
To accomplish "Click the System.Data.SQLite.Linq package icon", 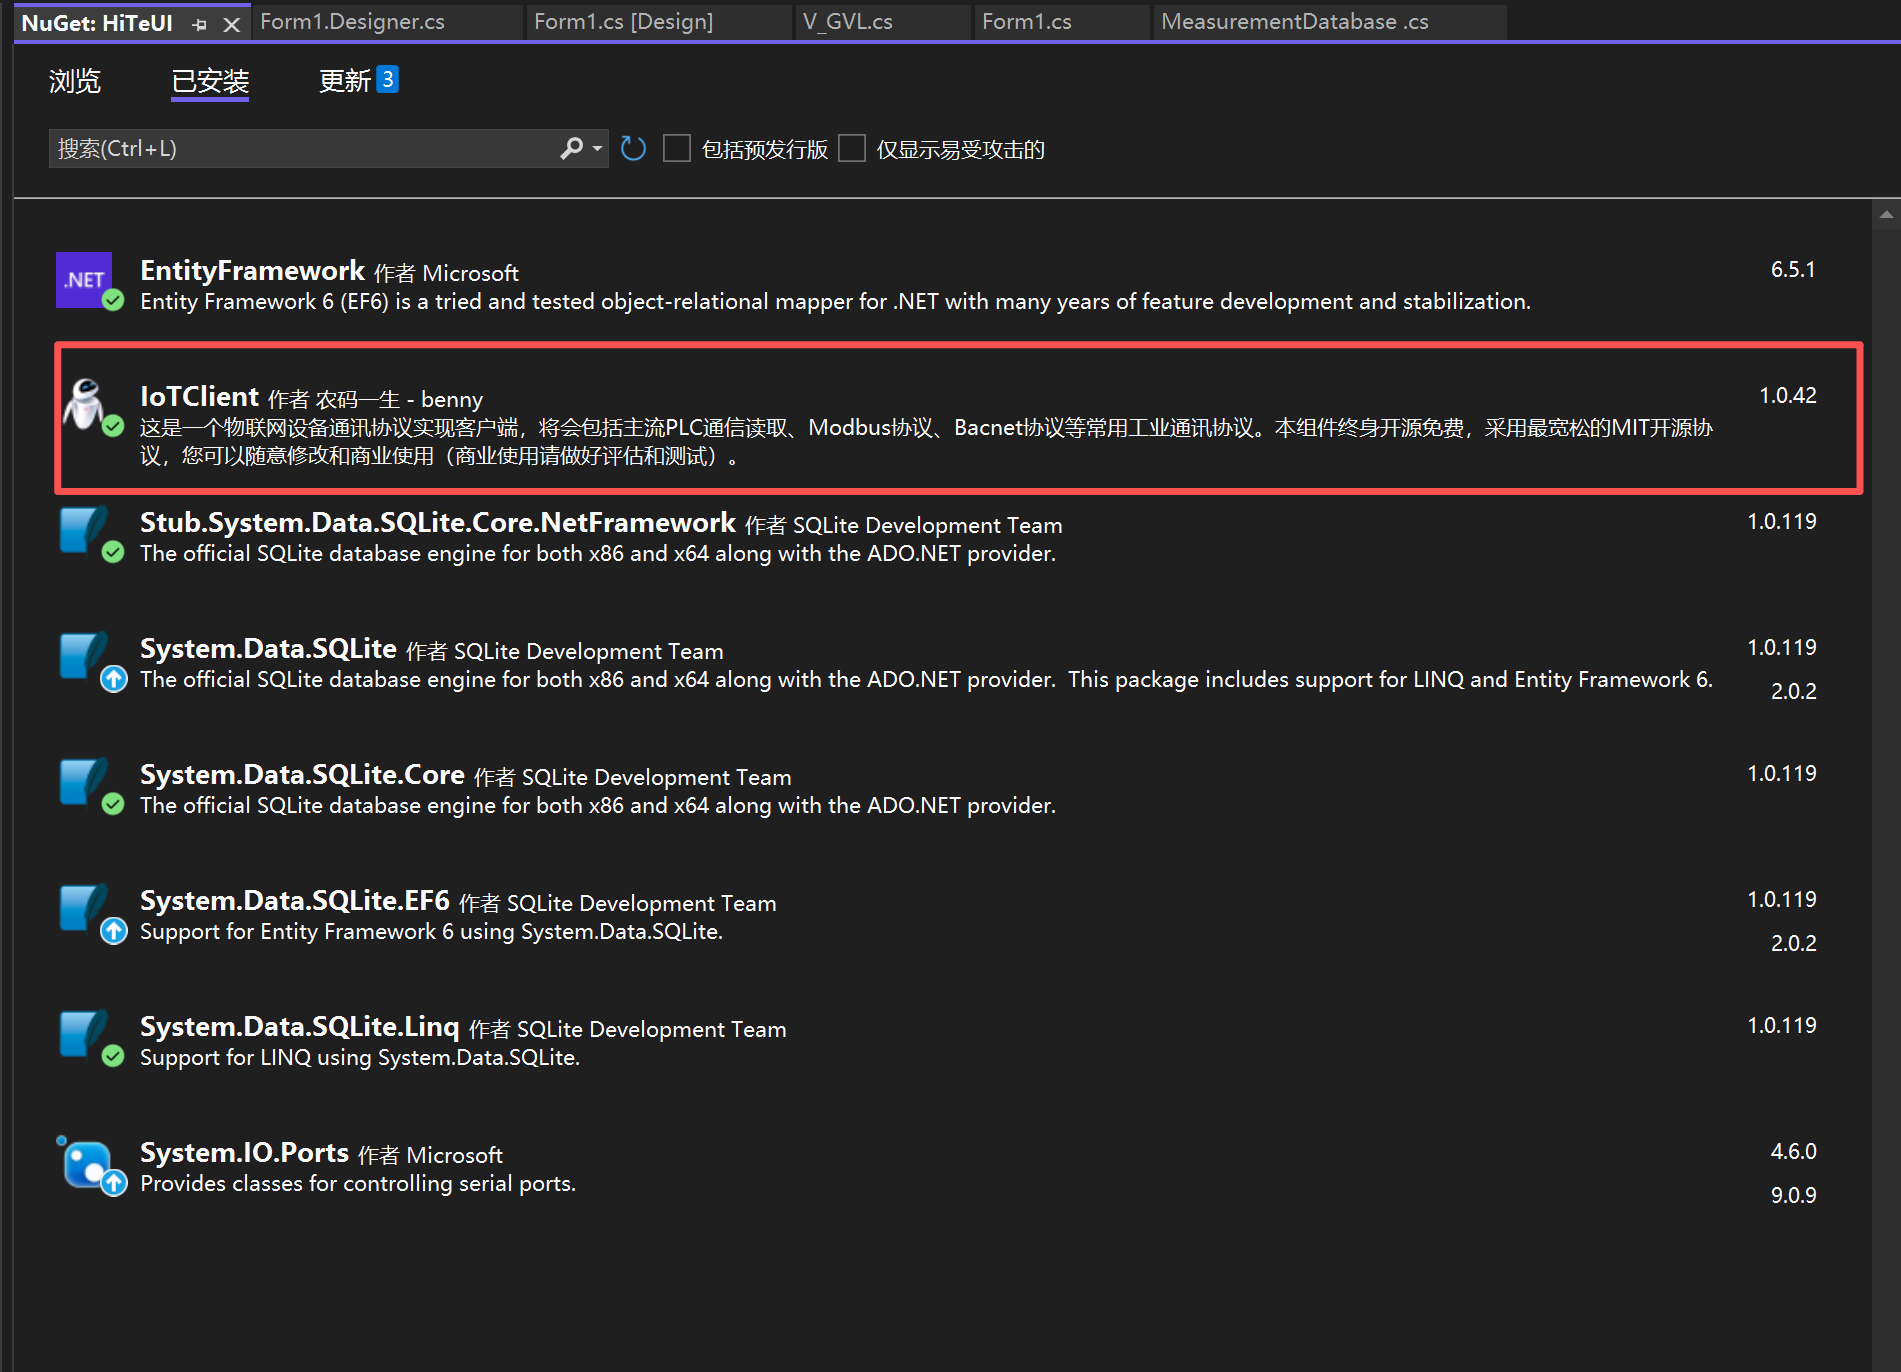I will (84, 1035).
